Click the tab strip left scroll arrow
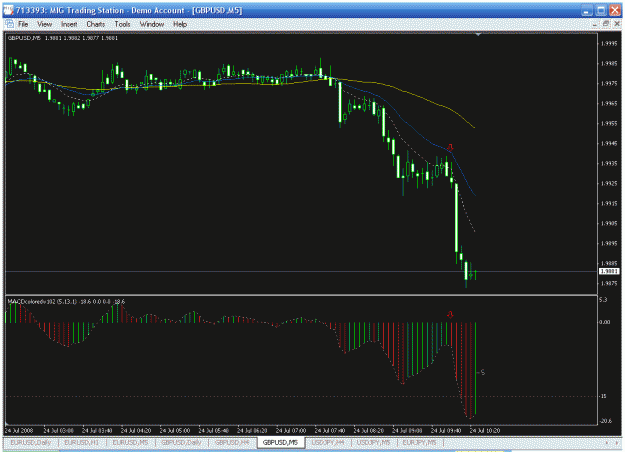Screen dimensions: 625x452 coord(607,442)
